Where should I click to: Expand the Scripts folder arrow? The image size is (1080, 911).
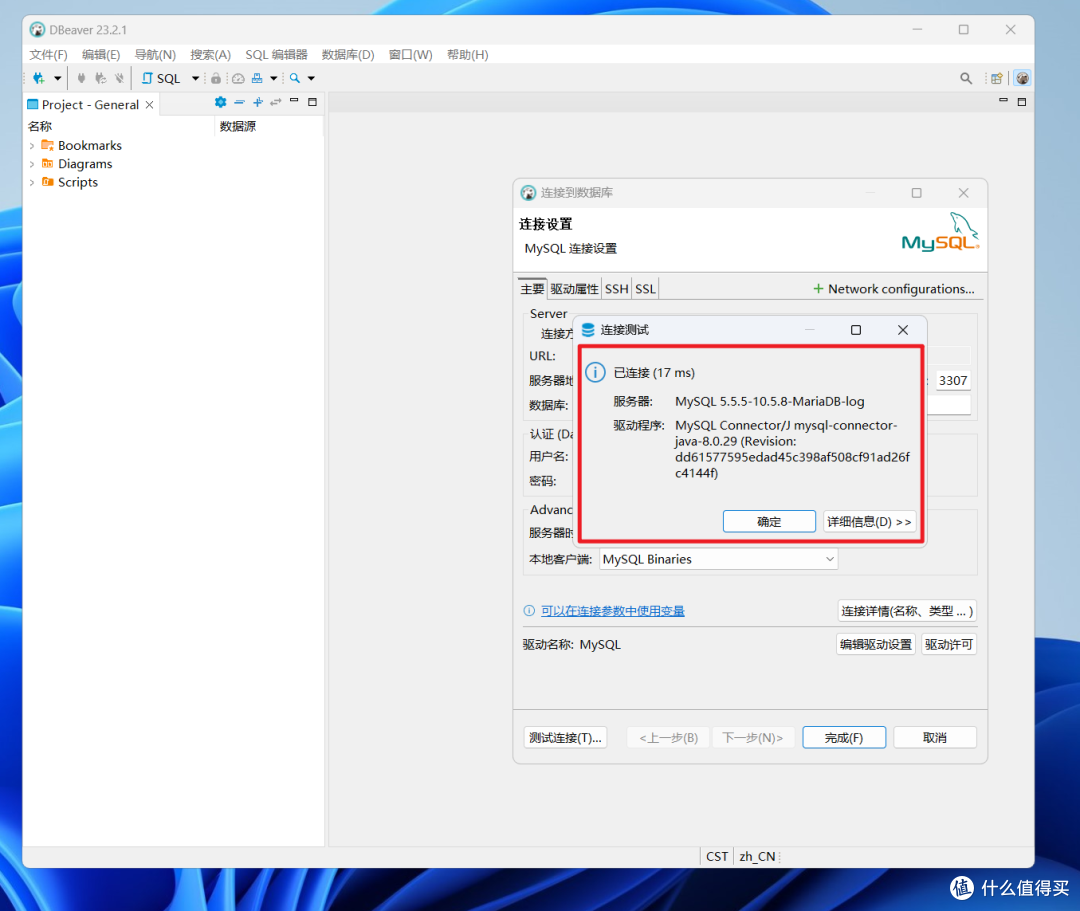point(32,183)
